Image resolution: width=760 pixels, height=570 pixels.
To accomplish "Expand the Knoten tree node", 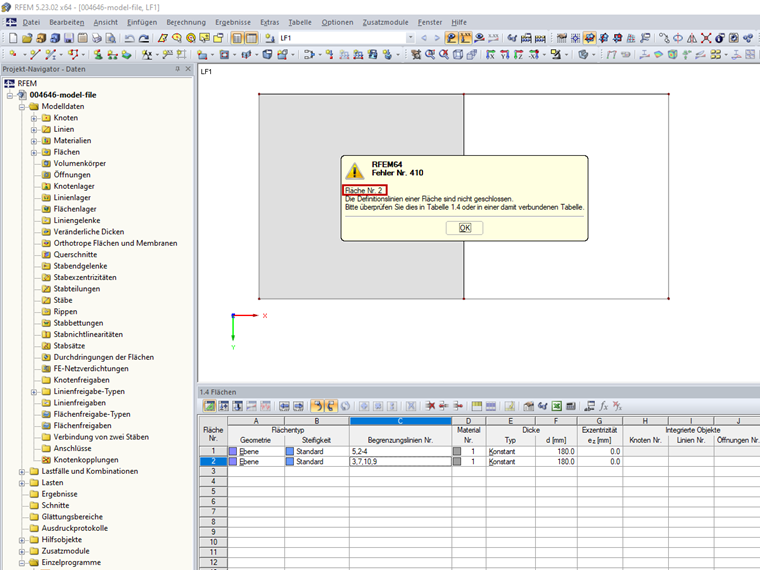I will [x=34, y=118].
